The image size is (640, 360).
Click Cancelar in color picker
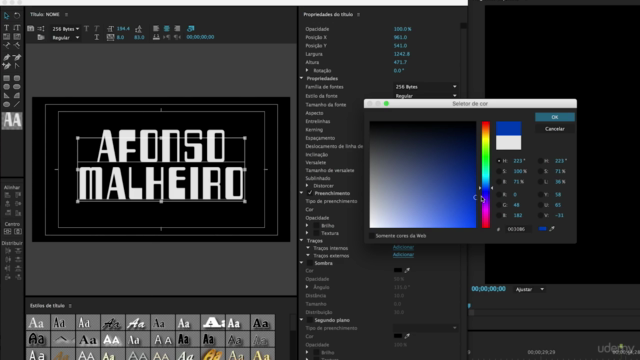coord(555,129)
